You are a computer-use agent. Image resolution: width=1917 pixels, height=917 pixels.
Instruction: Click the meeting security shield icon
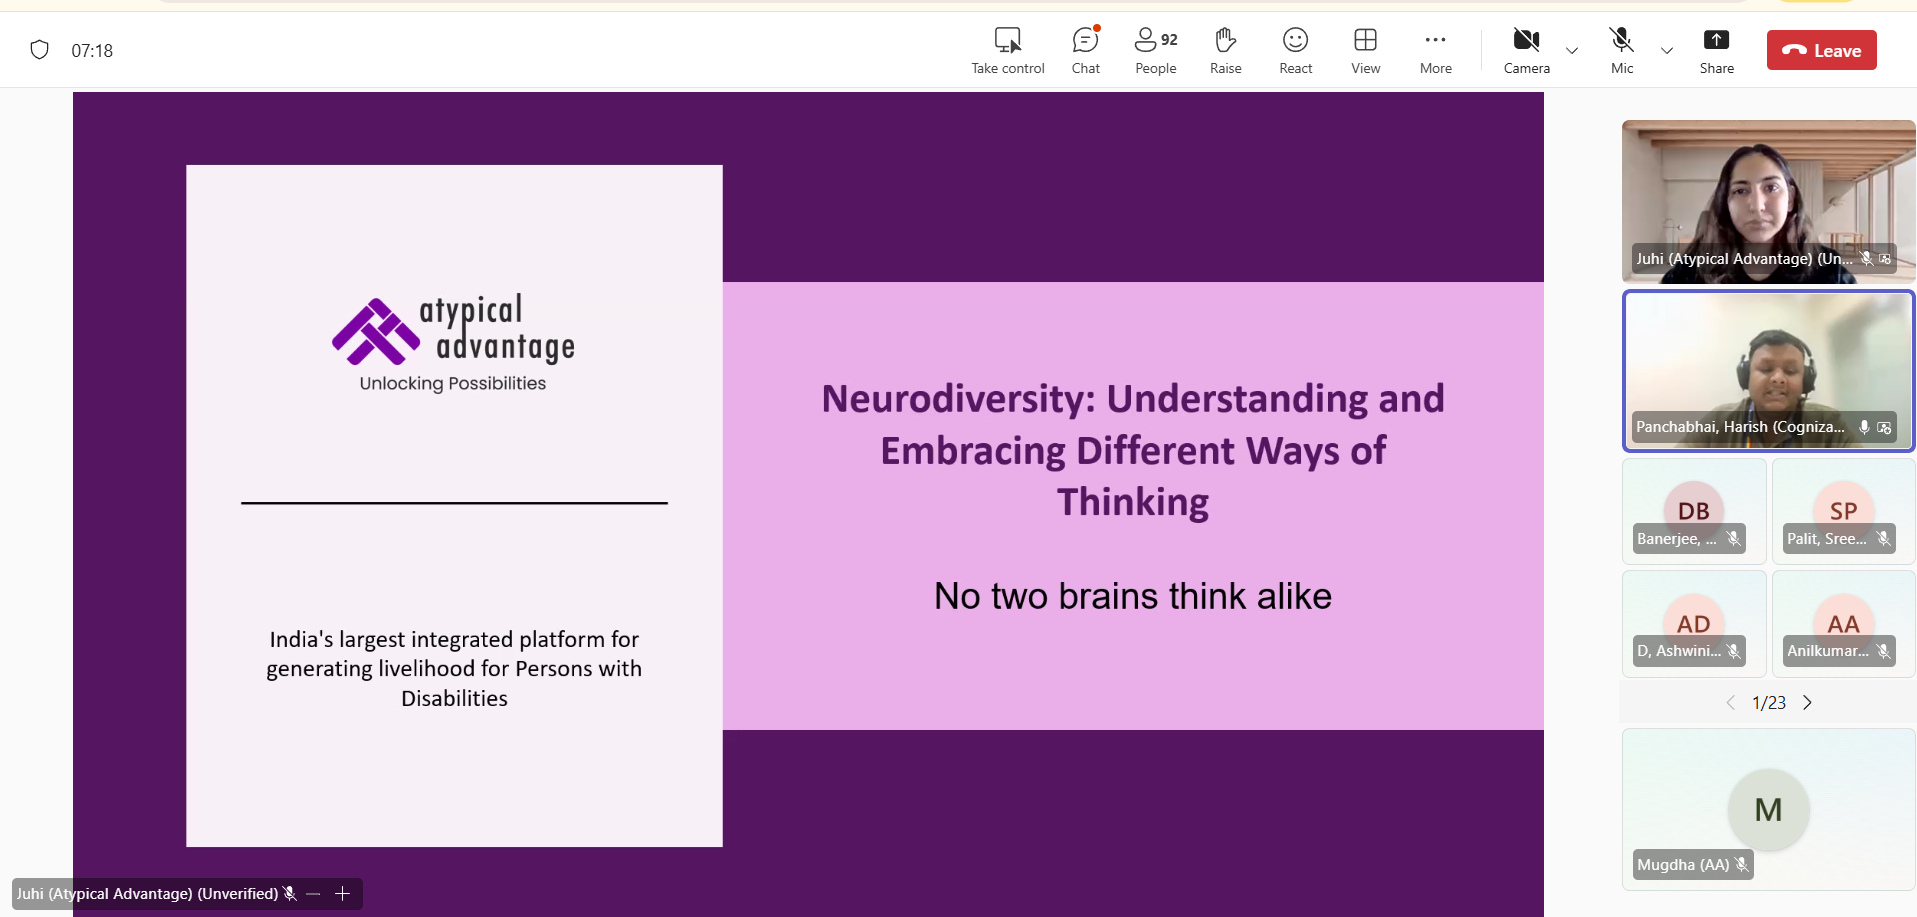coord(39,49)
